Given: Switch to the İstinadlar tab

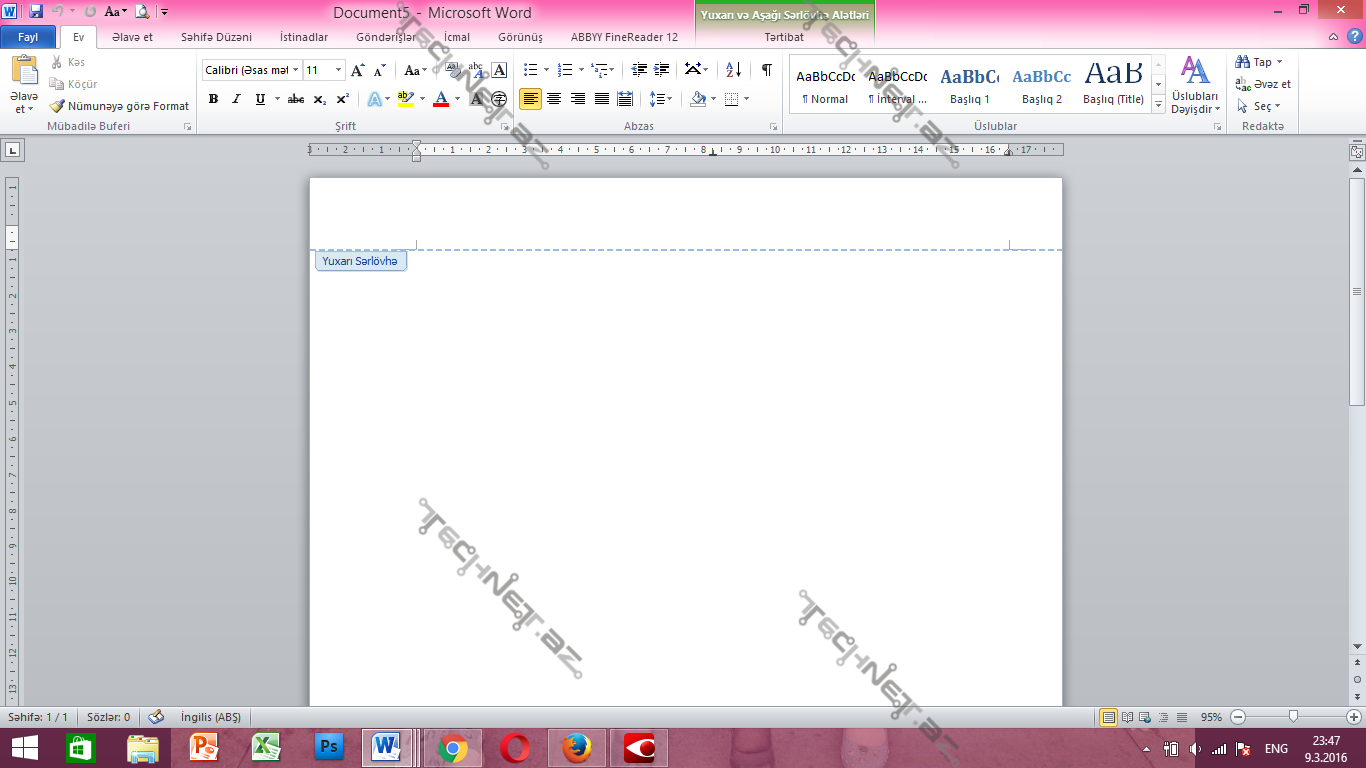Looking at the screenshot, I should pos(303,37).
